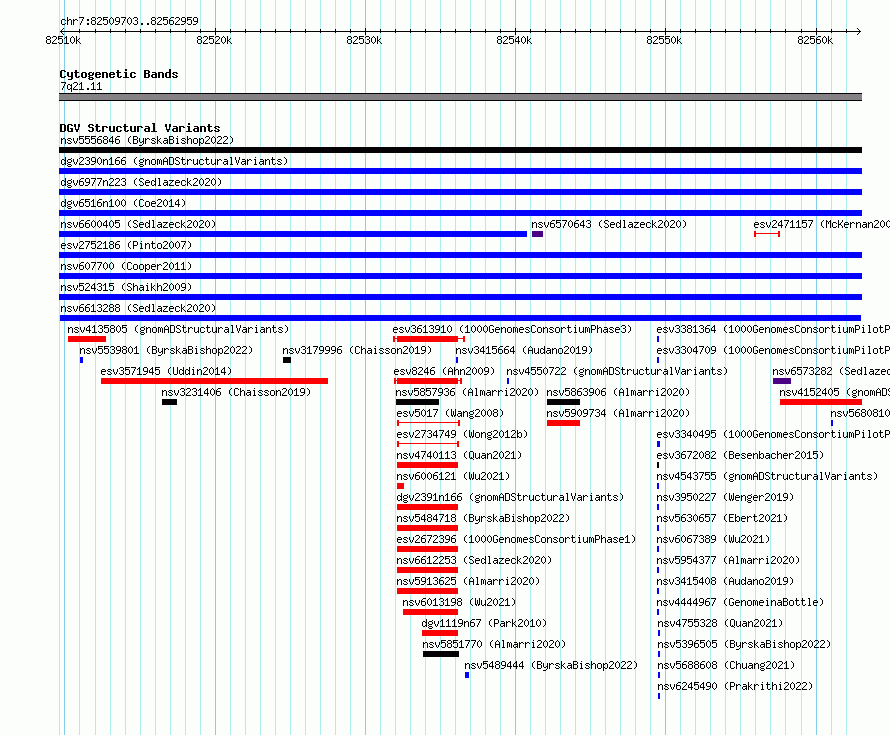
Task: Select nsv607700 (Cooper2011) variant label
Action: pos(126,266)
